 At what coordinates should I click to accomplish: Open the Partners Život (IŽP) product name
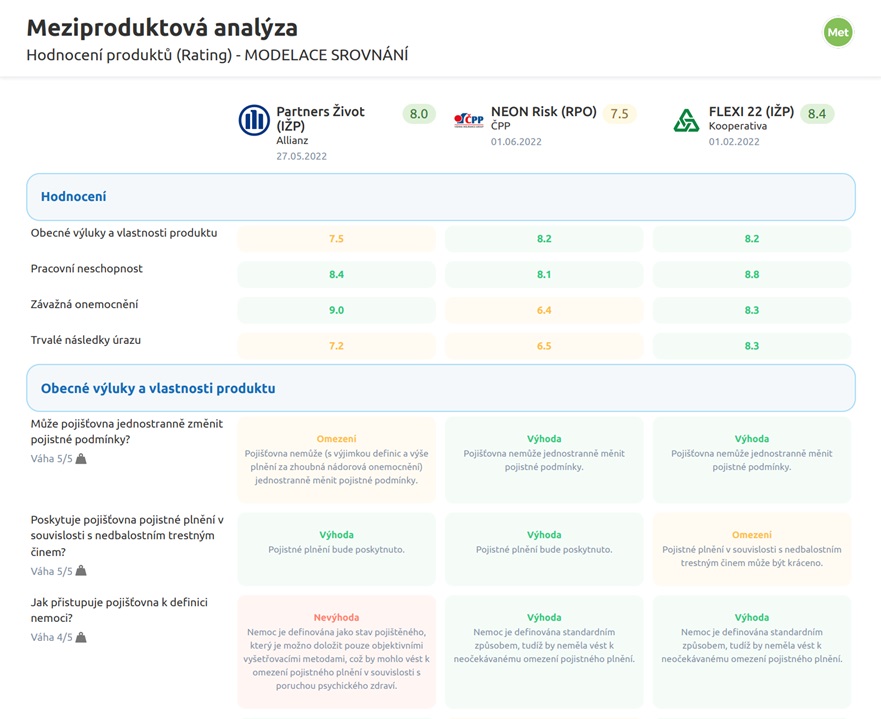pyautogui.click(x=320, y=119)
